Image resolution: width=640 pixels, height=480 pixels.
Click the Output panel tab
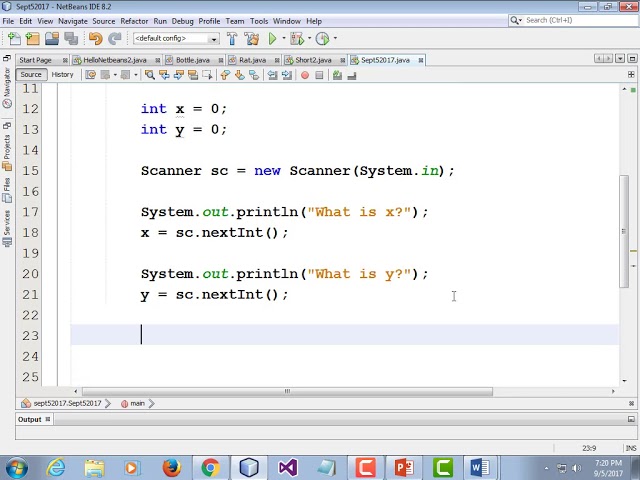click(33, 420)
